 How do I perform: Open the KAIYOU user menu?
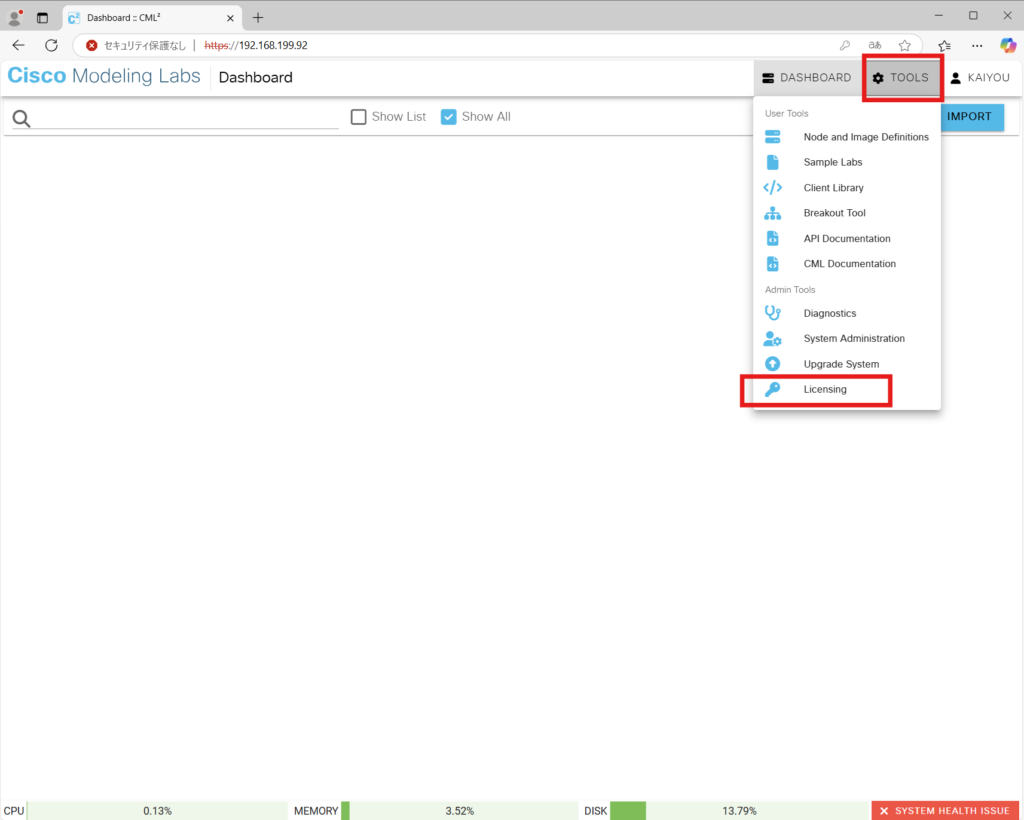980,78
